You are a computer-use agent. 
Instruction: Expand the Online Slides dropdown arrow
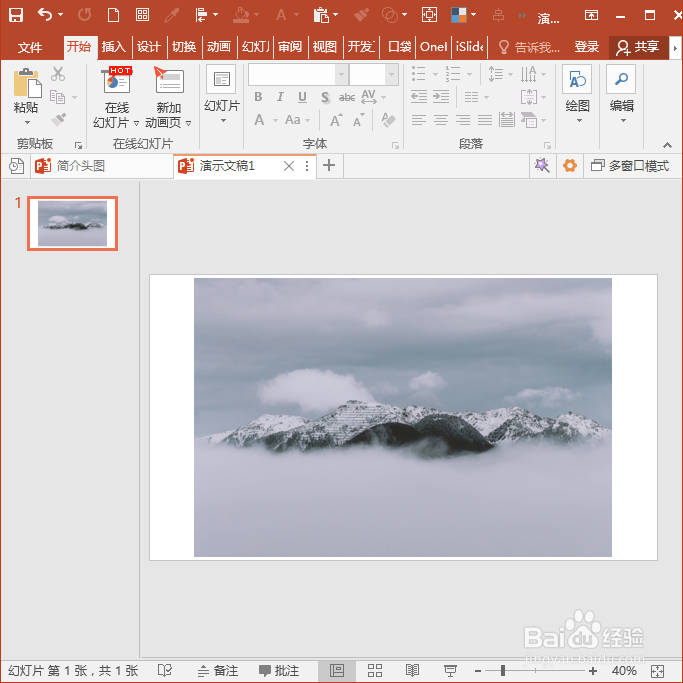pyautogui.click(x=136, y=123)
